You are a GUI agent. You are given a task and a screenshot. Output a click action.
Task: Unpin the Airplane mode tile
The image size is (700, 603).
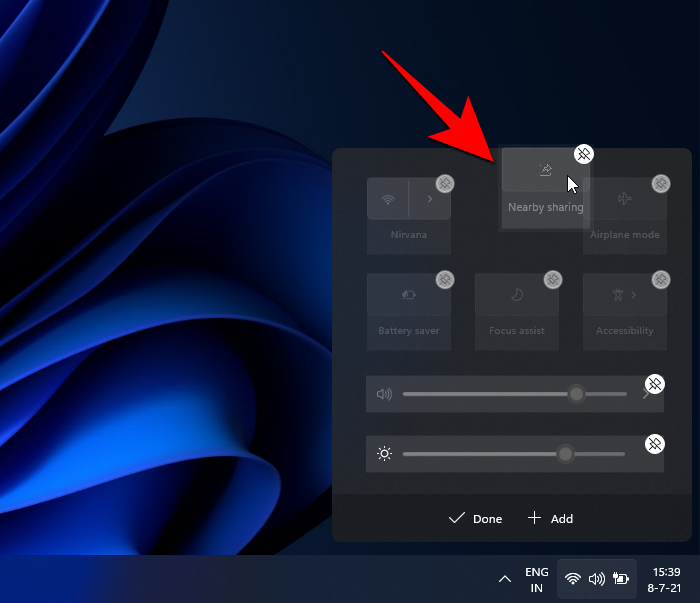[x=660, y=183]
